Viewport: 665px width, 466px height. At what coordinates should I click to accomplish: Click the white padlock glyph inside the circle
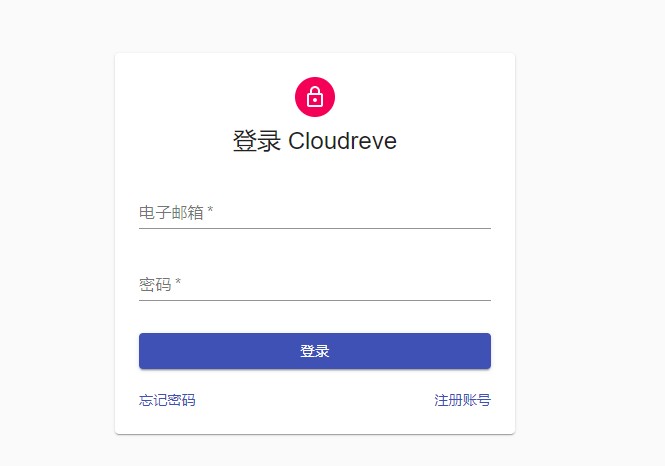click(315, 97)
